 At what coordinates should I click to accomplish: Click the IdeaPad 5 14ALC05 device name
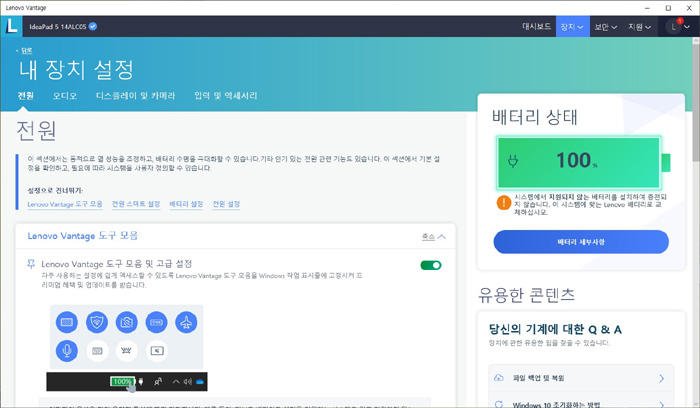point(58,27)
